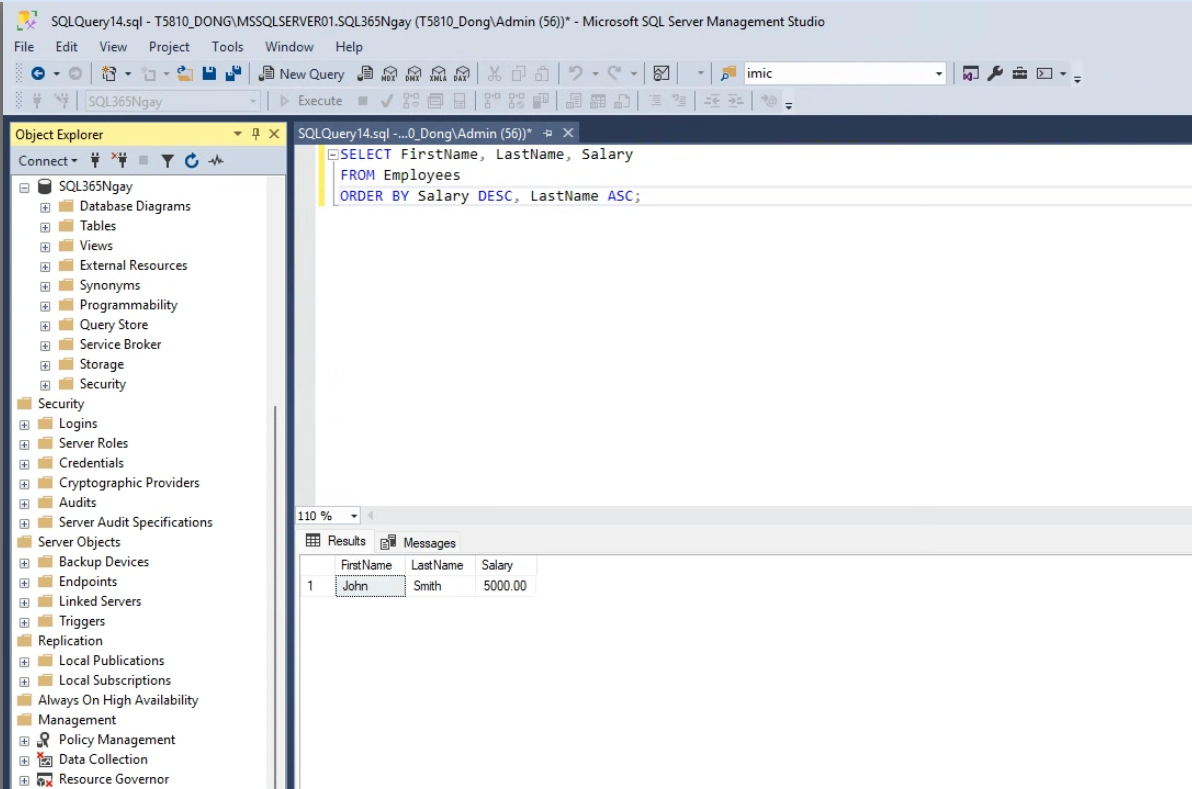Click the New Query button
1192x789 pixels.
[302, 74]
